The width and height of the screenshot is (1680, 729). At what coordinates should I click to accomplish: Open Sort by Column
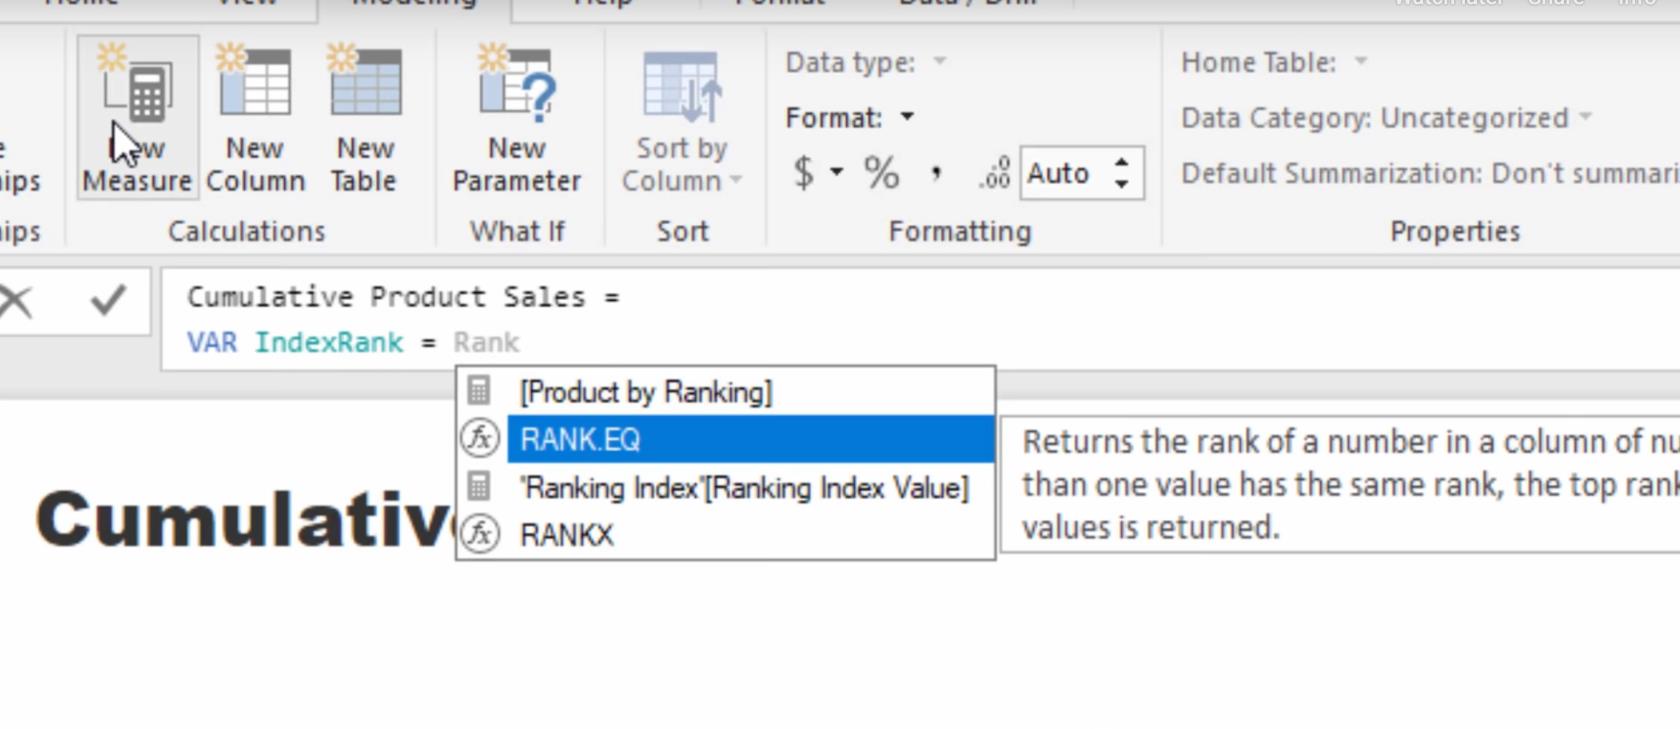click(682, 120)
